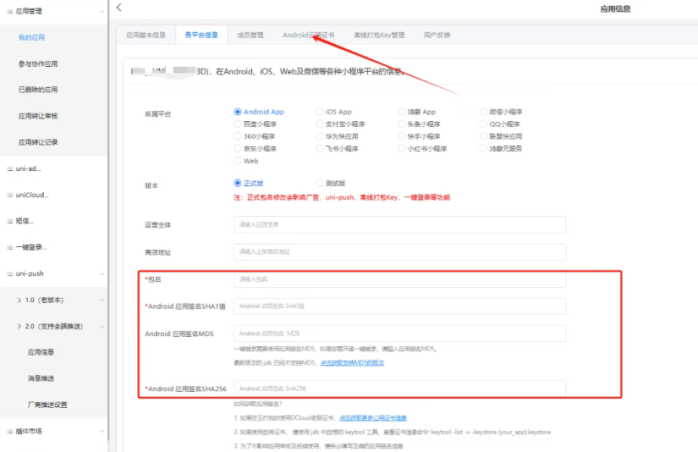Click the uni-ad sidebar menu icon
This screenshot has width=698, height=452.
click(7, 168)
